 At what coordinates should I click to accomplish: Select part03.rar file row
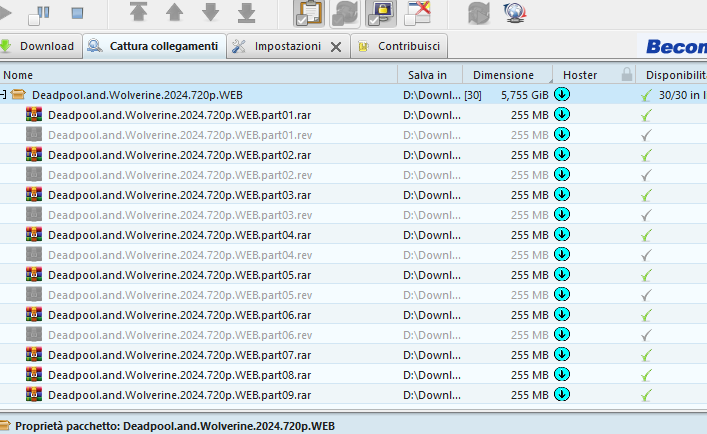(354, 195)
